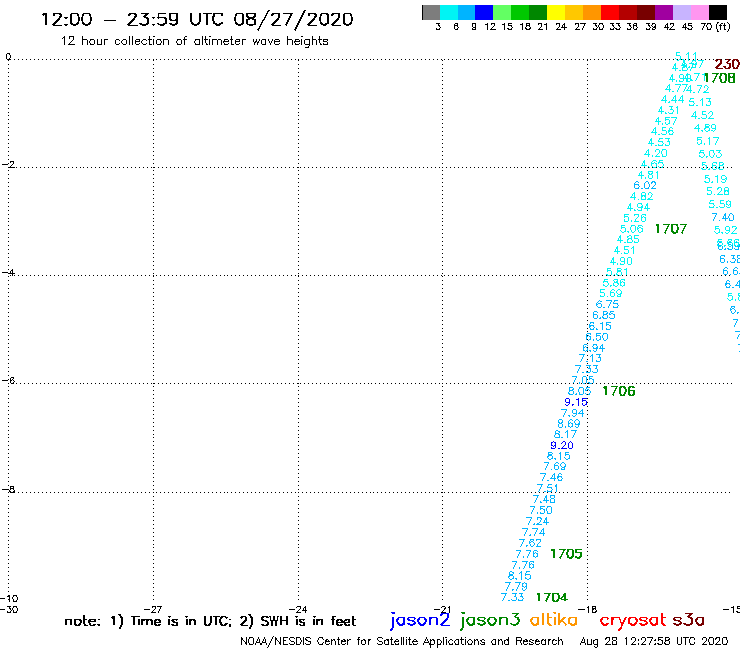Click the green track time label 1707
This screenshot has width=740, height=650.
tap(671, 229)
